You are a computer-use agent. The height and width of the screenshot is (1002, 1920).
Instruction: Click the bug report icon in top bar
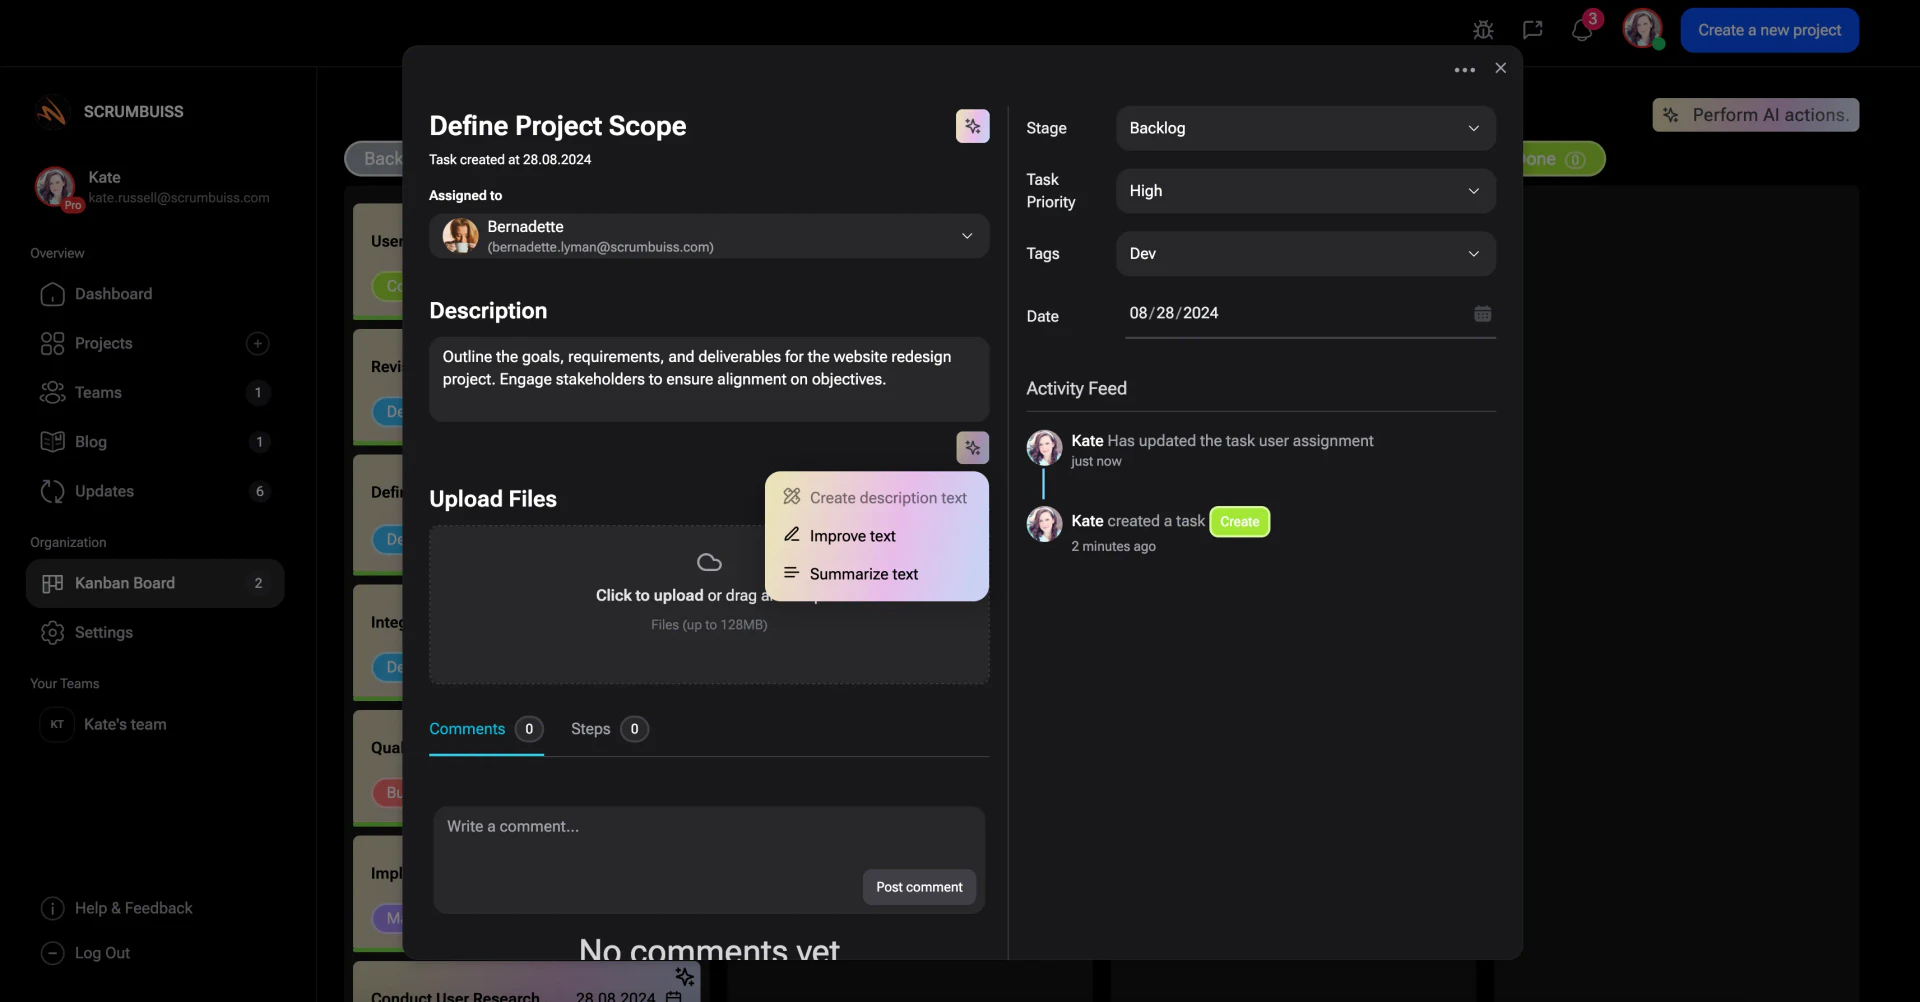1483,30
